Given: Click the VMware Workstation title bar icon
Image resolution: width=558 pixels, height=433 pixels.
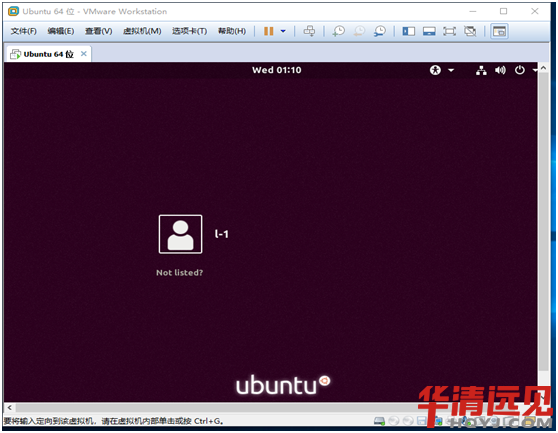Looking at the screenshot, I should [x=13, y=11].
